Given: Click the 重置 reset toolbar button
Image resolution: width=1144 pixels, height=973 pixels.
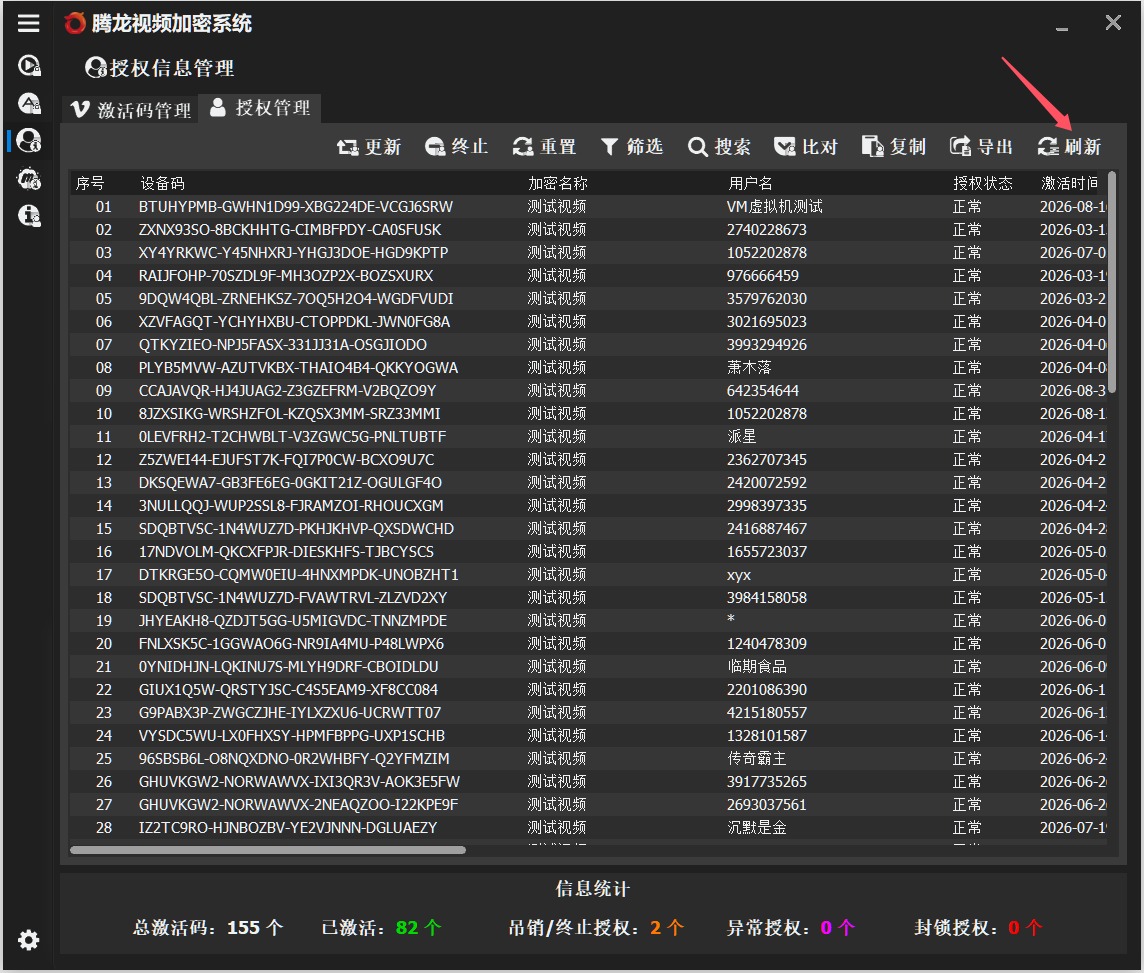Looking at the screenshot, I should [544, 147].
